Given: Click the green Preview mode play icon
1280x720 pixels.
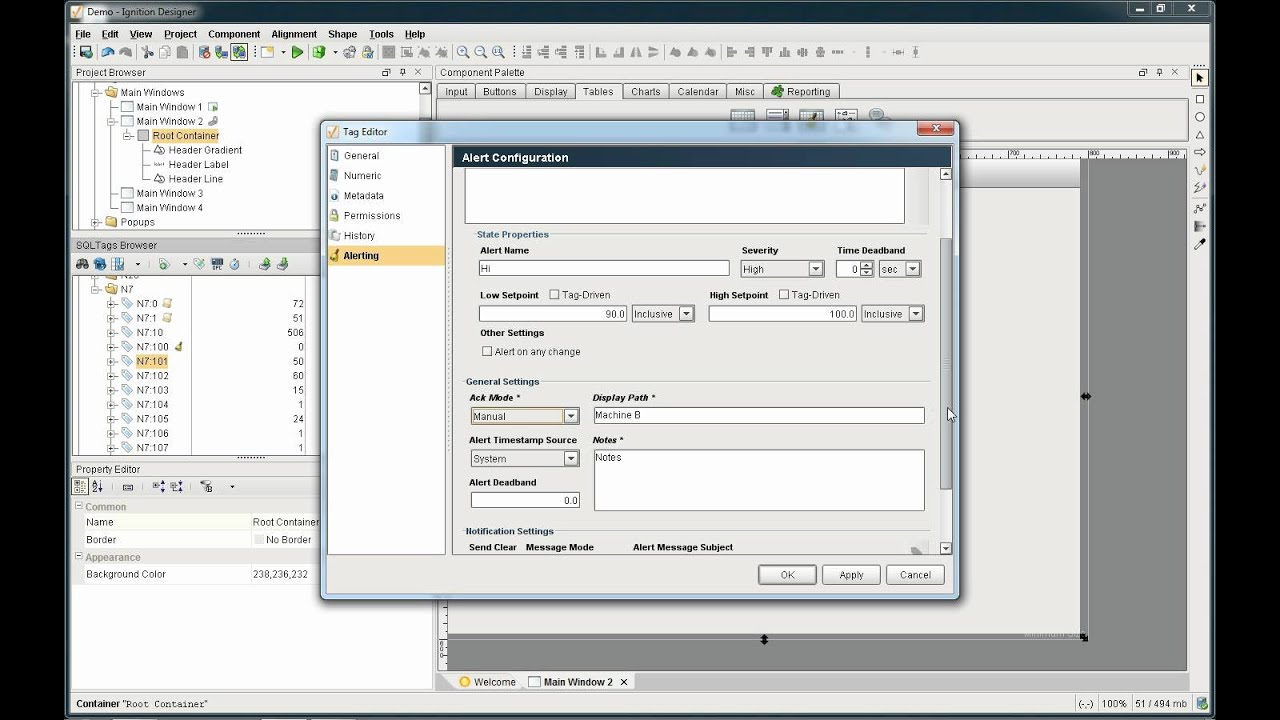Looking at the screenshot, I should coord(297,52).
